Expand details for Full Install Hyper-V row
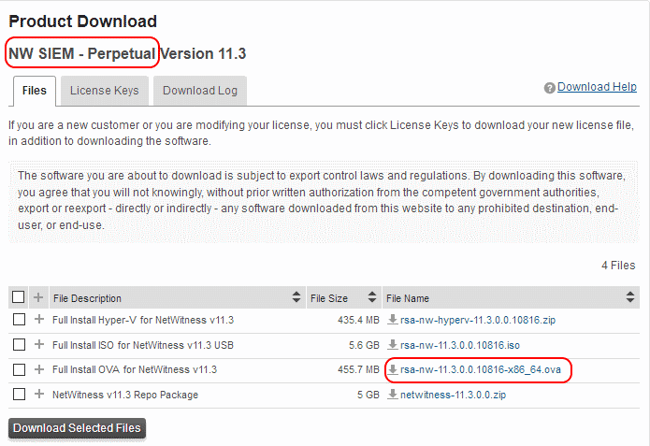 tap(39, 319)
